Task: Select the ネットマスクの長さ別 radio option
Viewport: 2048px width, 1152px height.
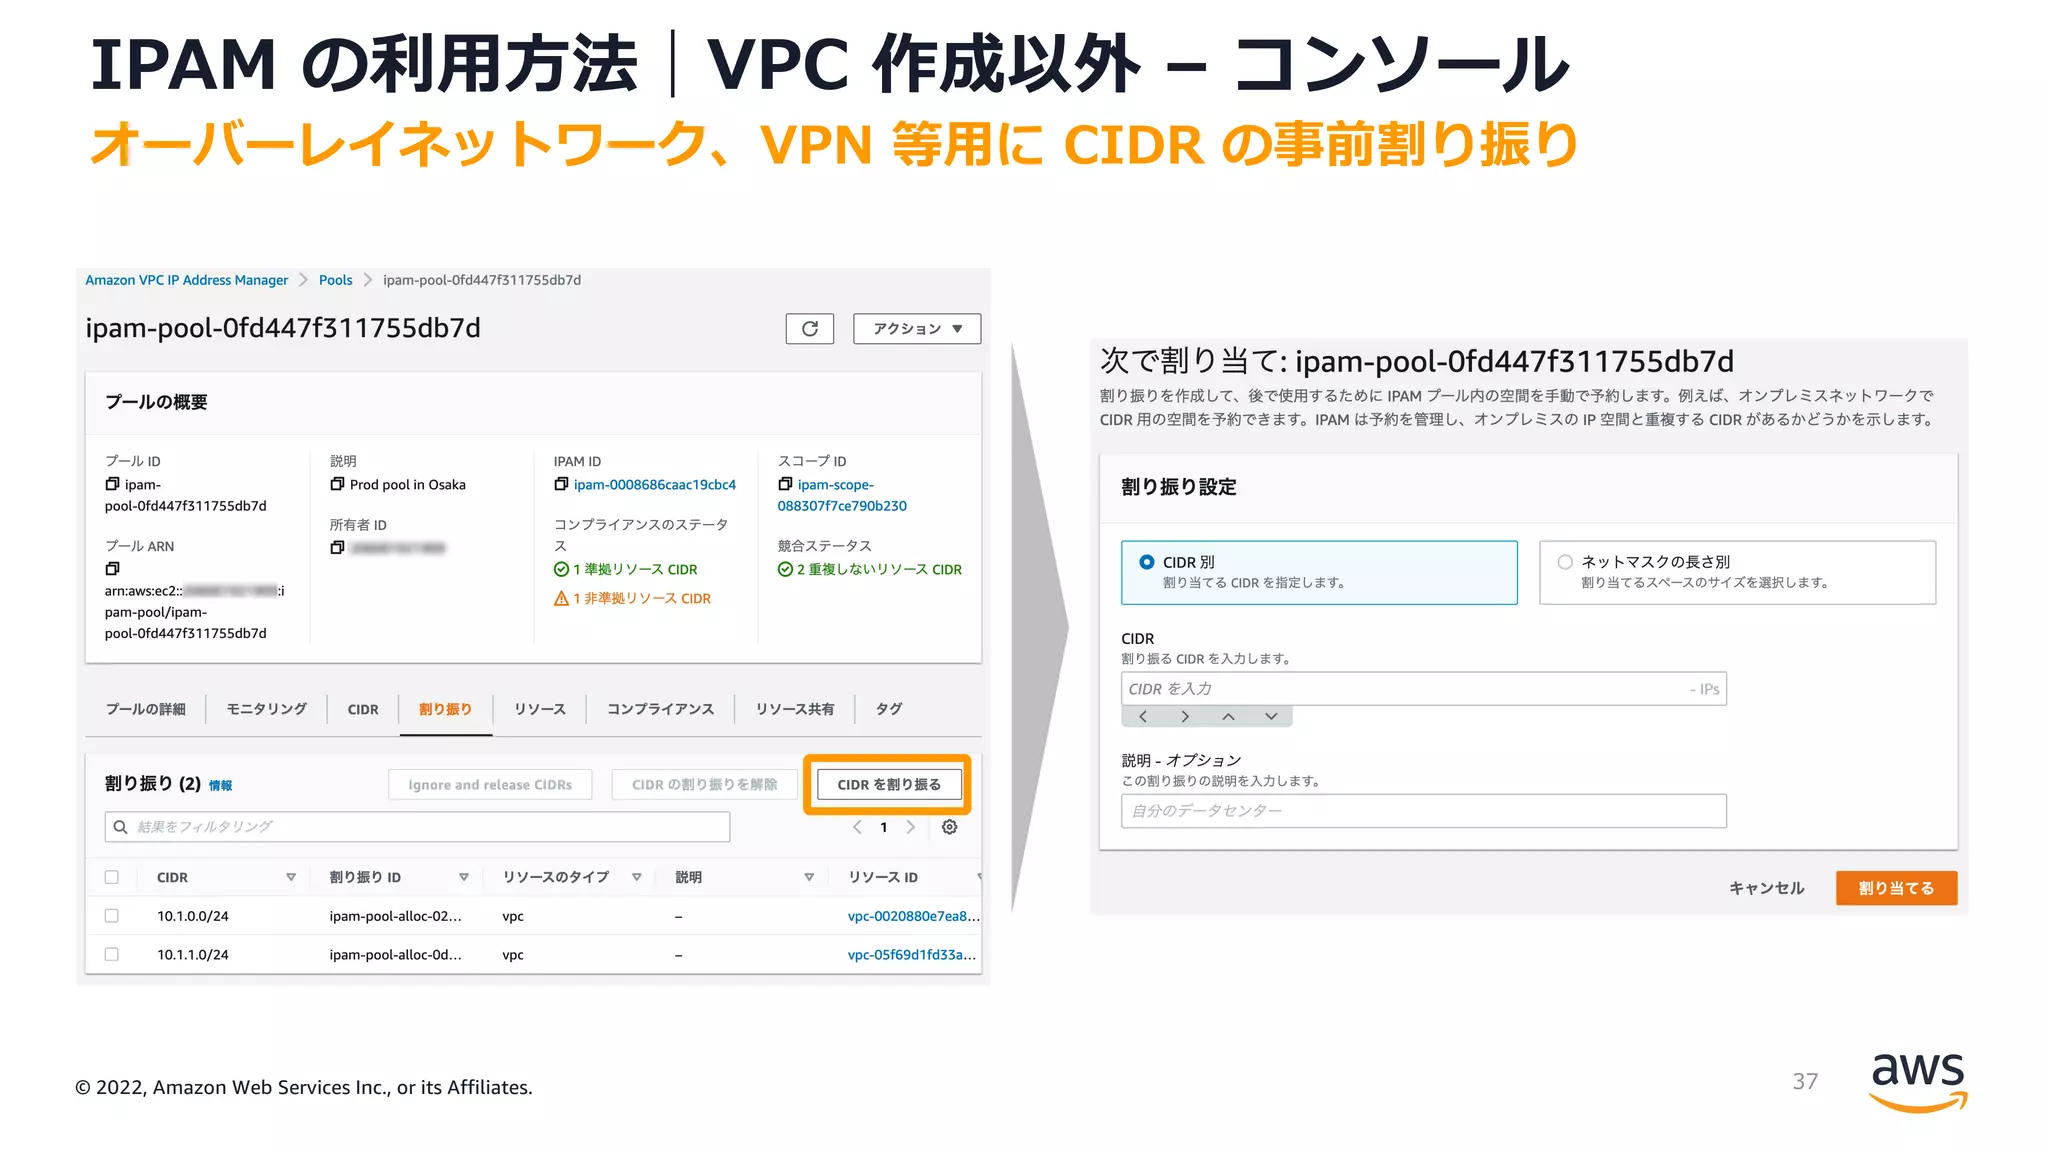Action: [1565, 562]
